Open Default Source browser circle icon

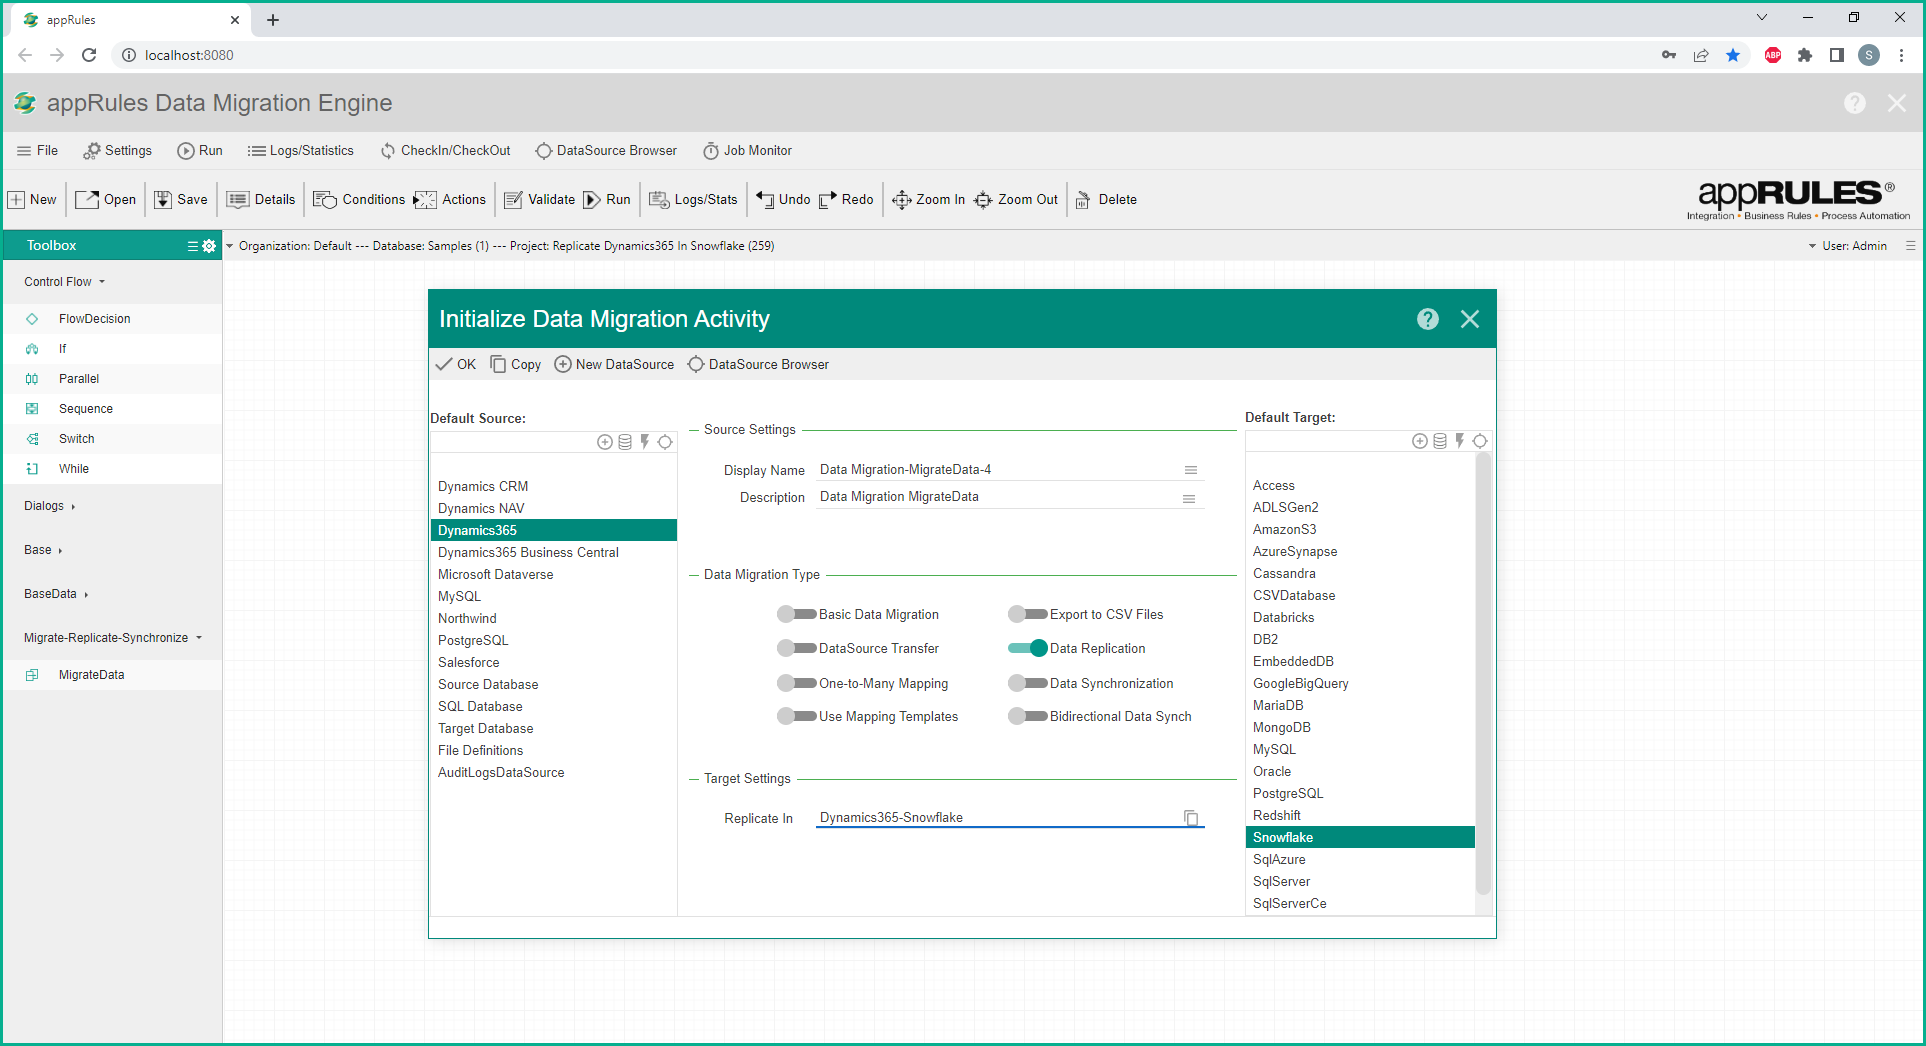tap(665, 442)
